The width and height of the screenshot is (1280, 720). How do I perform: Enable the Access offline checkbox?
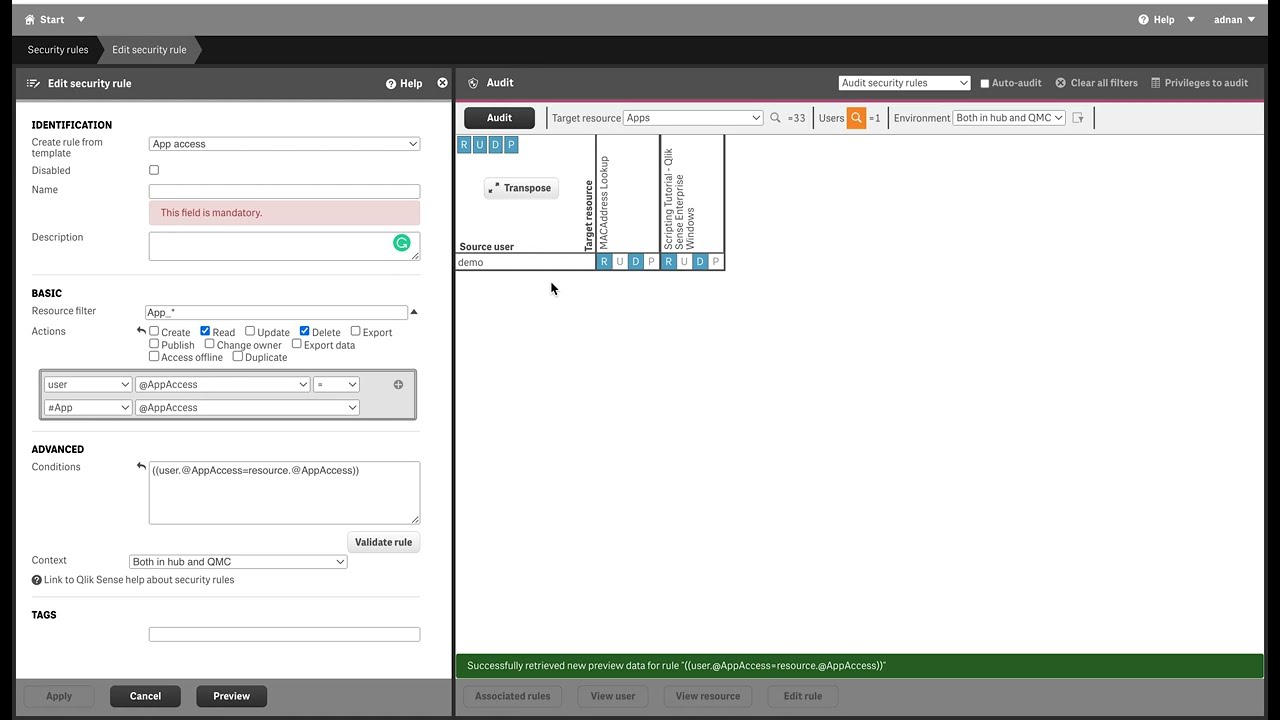coord(154,356)
